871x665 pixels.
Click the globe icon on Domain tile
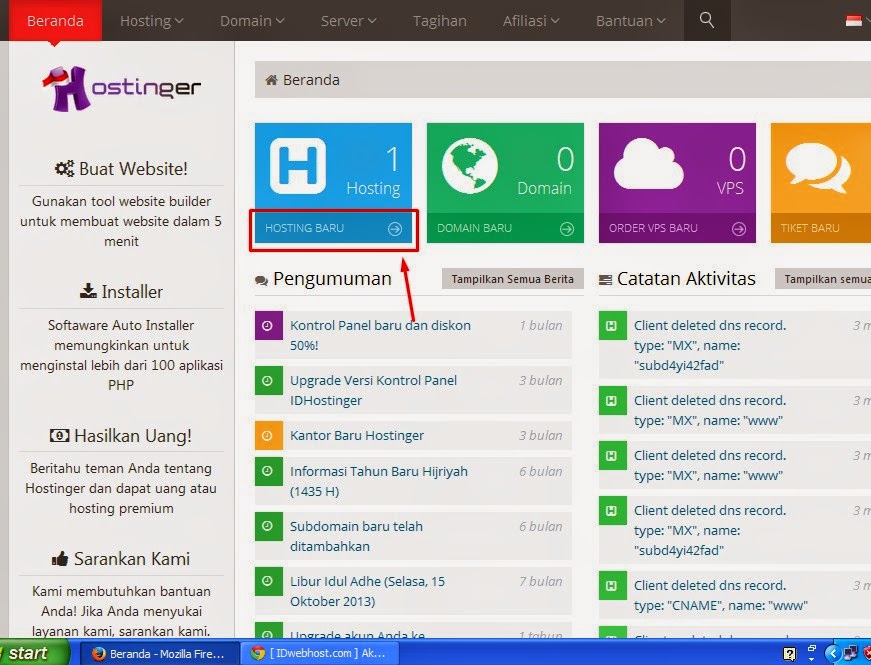(470, 166)
